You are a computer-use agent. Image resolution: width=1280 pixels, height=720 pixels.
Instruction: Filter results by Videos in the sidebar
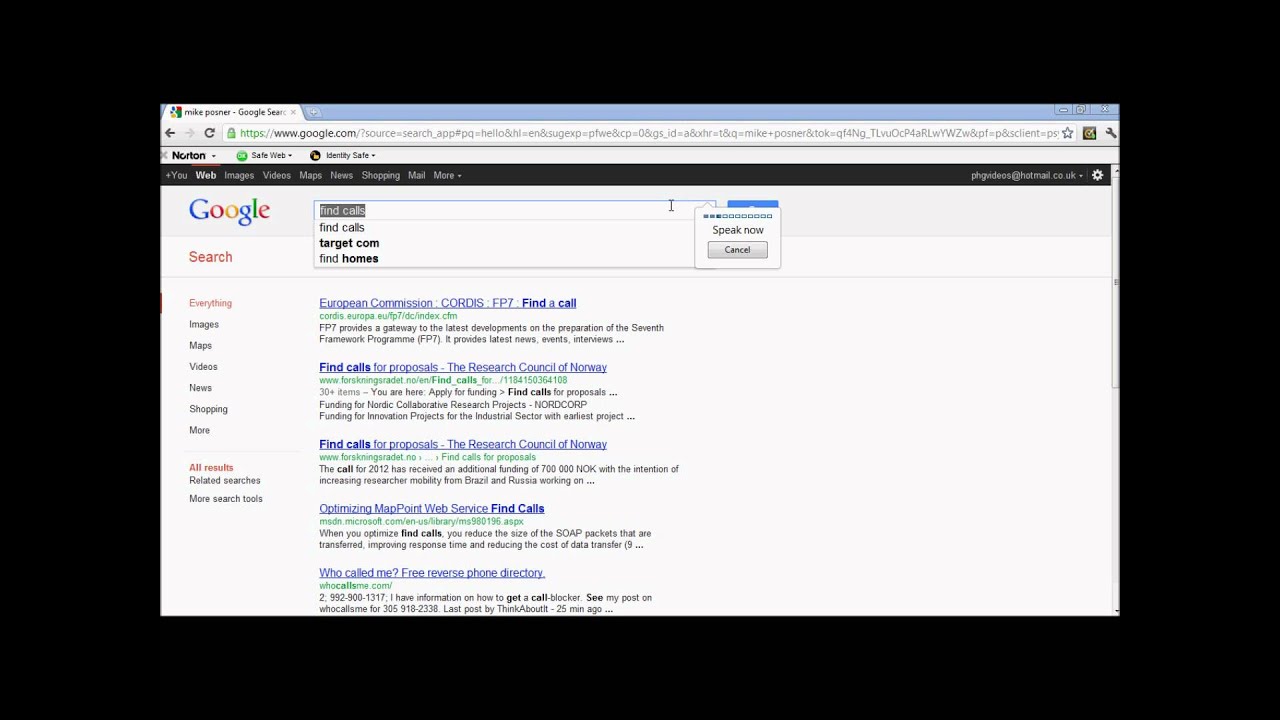click(203, 367)
